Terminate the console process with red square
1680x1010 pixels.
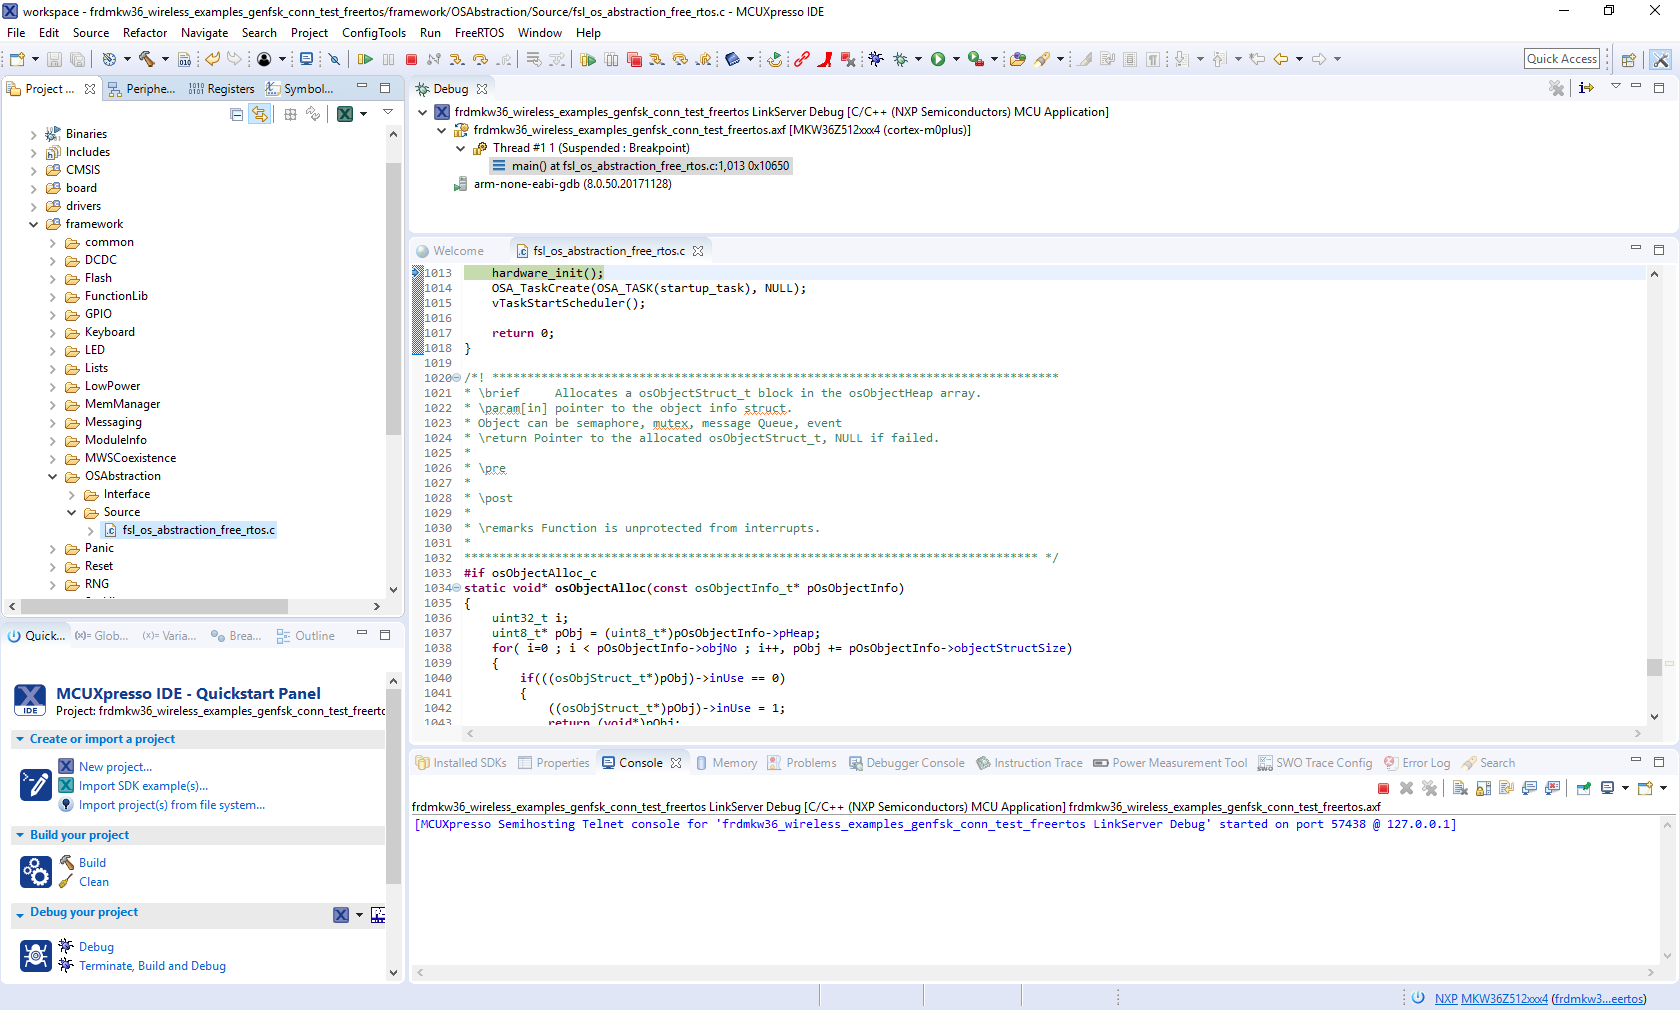1383,789
